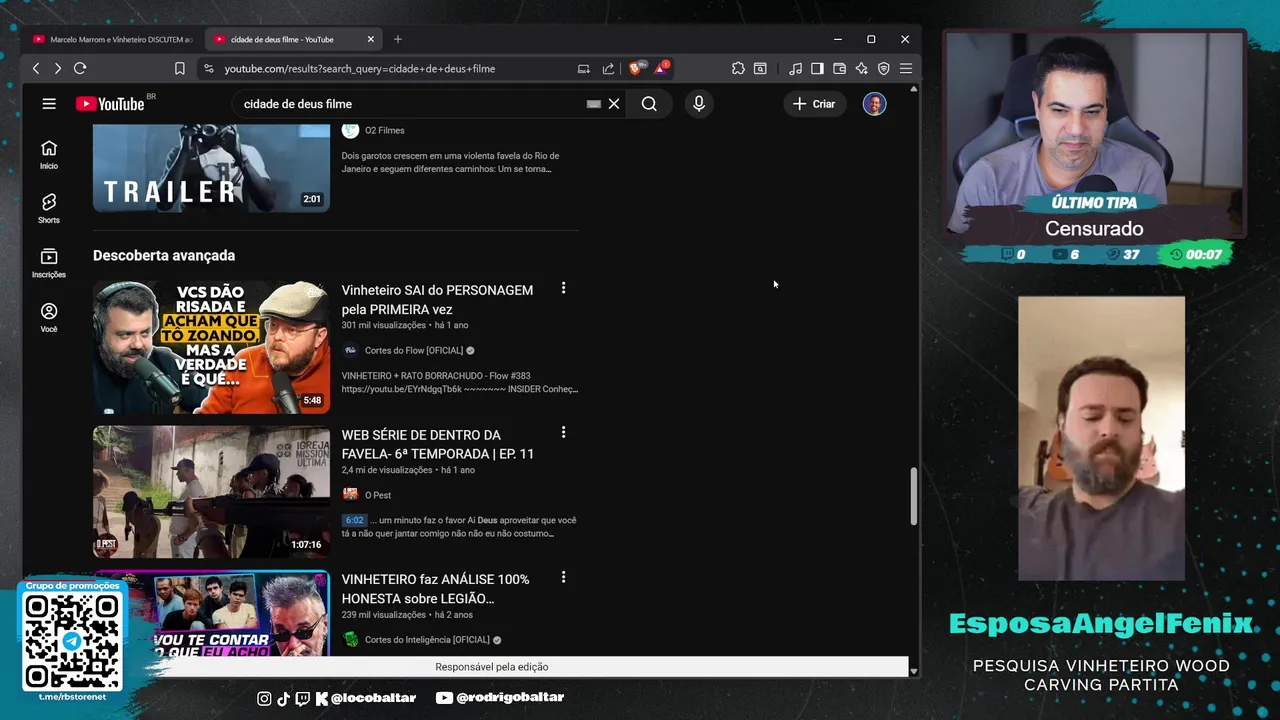
Task: Open the browser hamburger menu
Action: point(905,68)
